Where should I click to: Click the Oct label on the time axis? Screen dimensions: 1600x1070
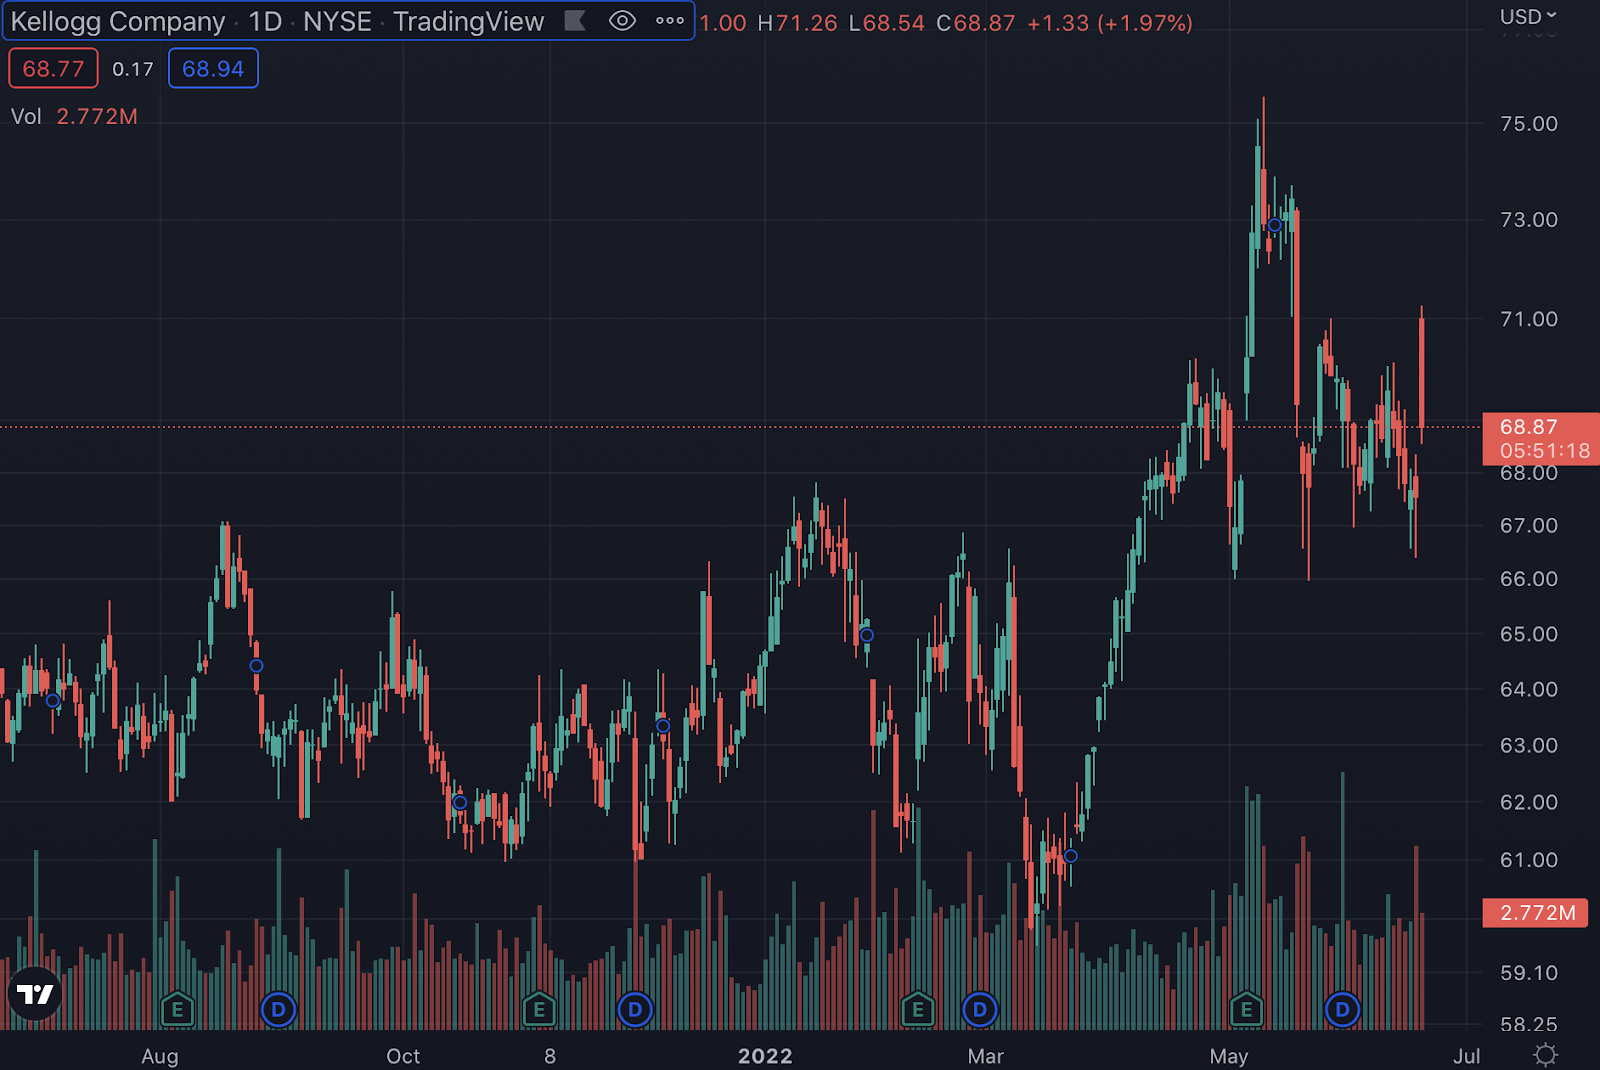(x=403, y=1056)
